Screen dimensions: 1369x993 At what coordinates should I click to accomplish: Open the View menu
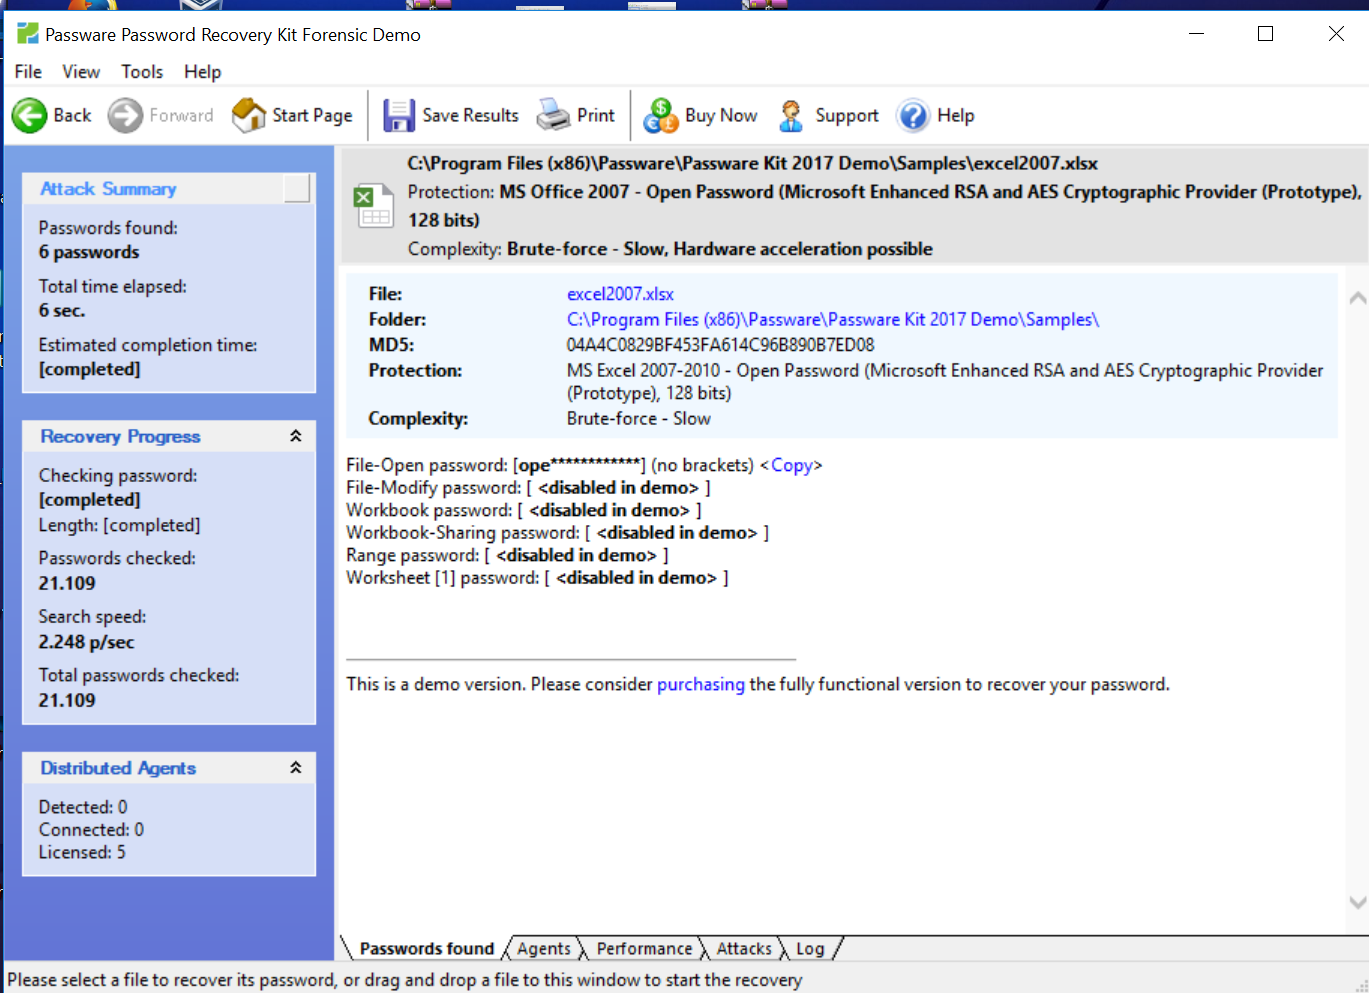pos(81,72)
